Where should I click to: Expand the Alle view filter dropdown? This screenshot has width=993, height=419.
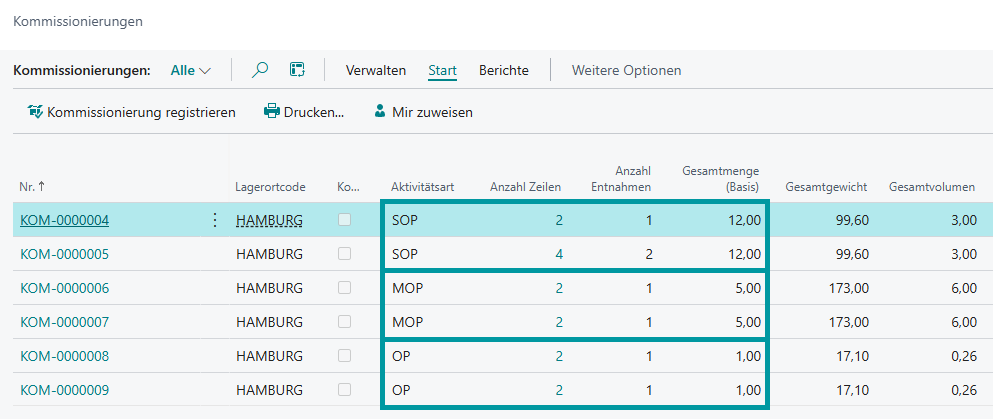pyautogui.click(x=191, y=70)
